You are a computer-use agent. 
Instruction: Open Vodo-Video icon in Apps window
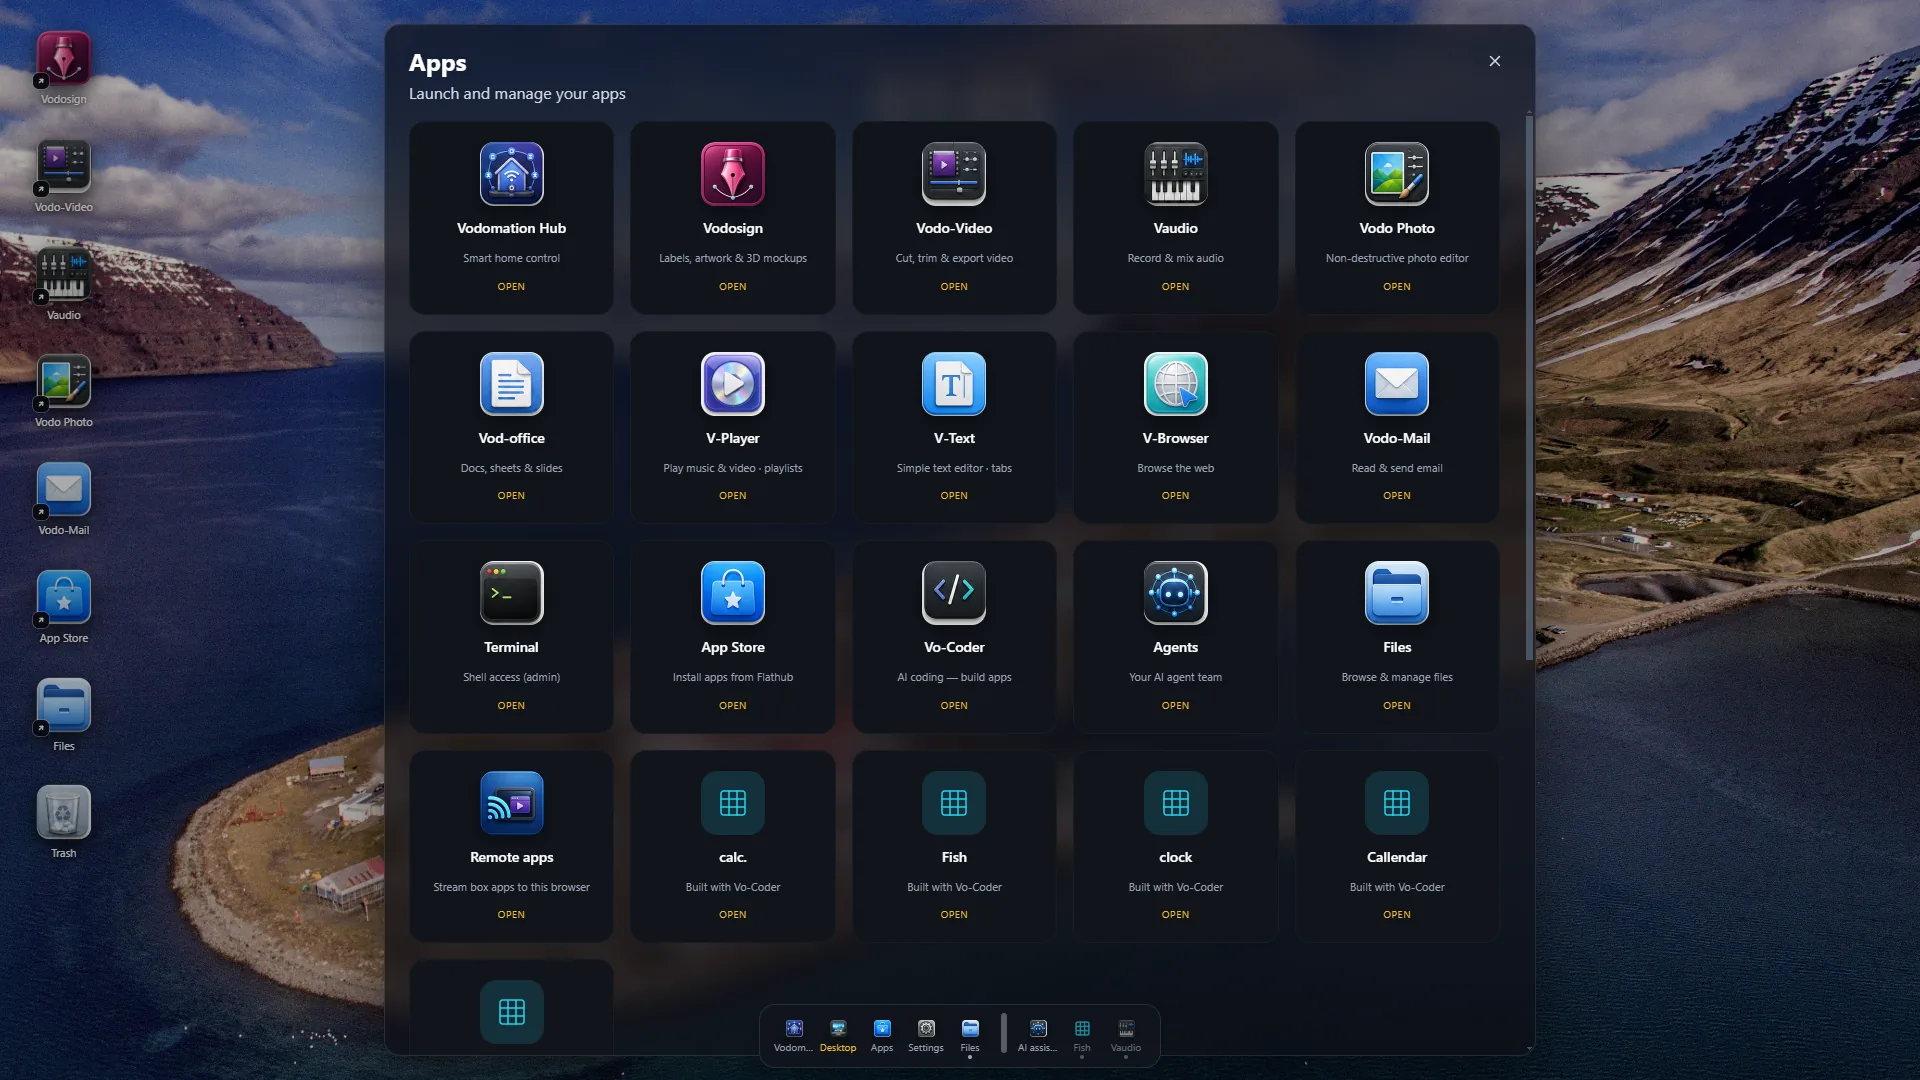tap(954, 174)
